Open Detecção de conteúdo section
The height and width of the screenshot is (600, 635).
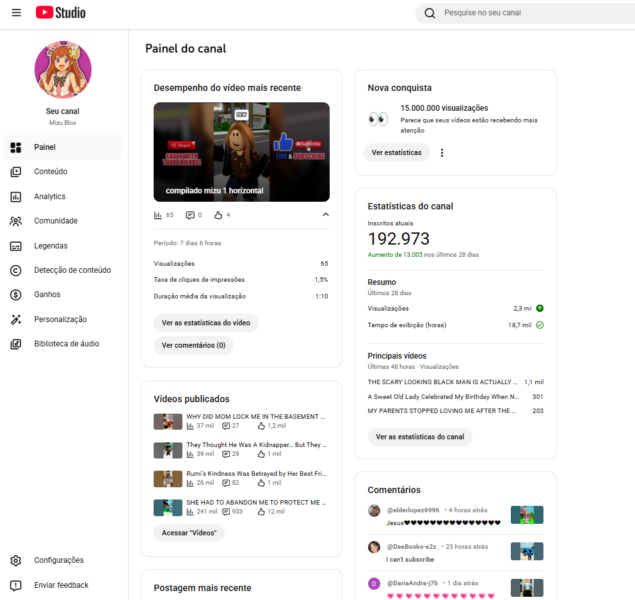coord(63,270)
